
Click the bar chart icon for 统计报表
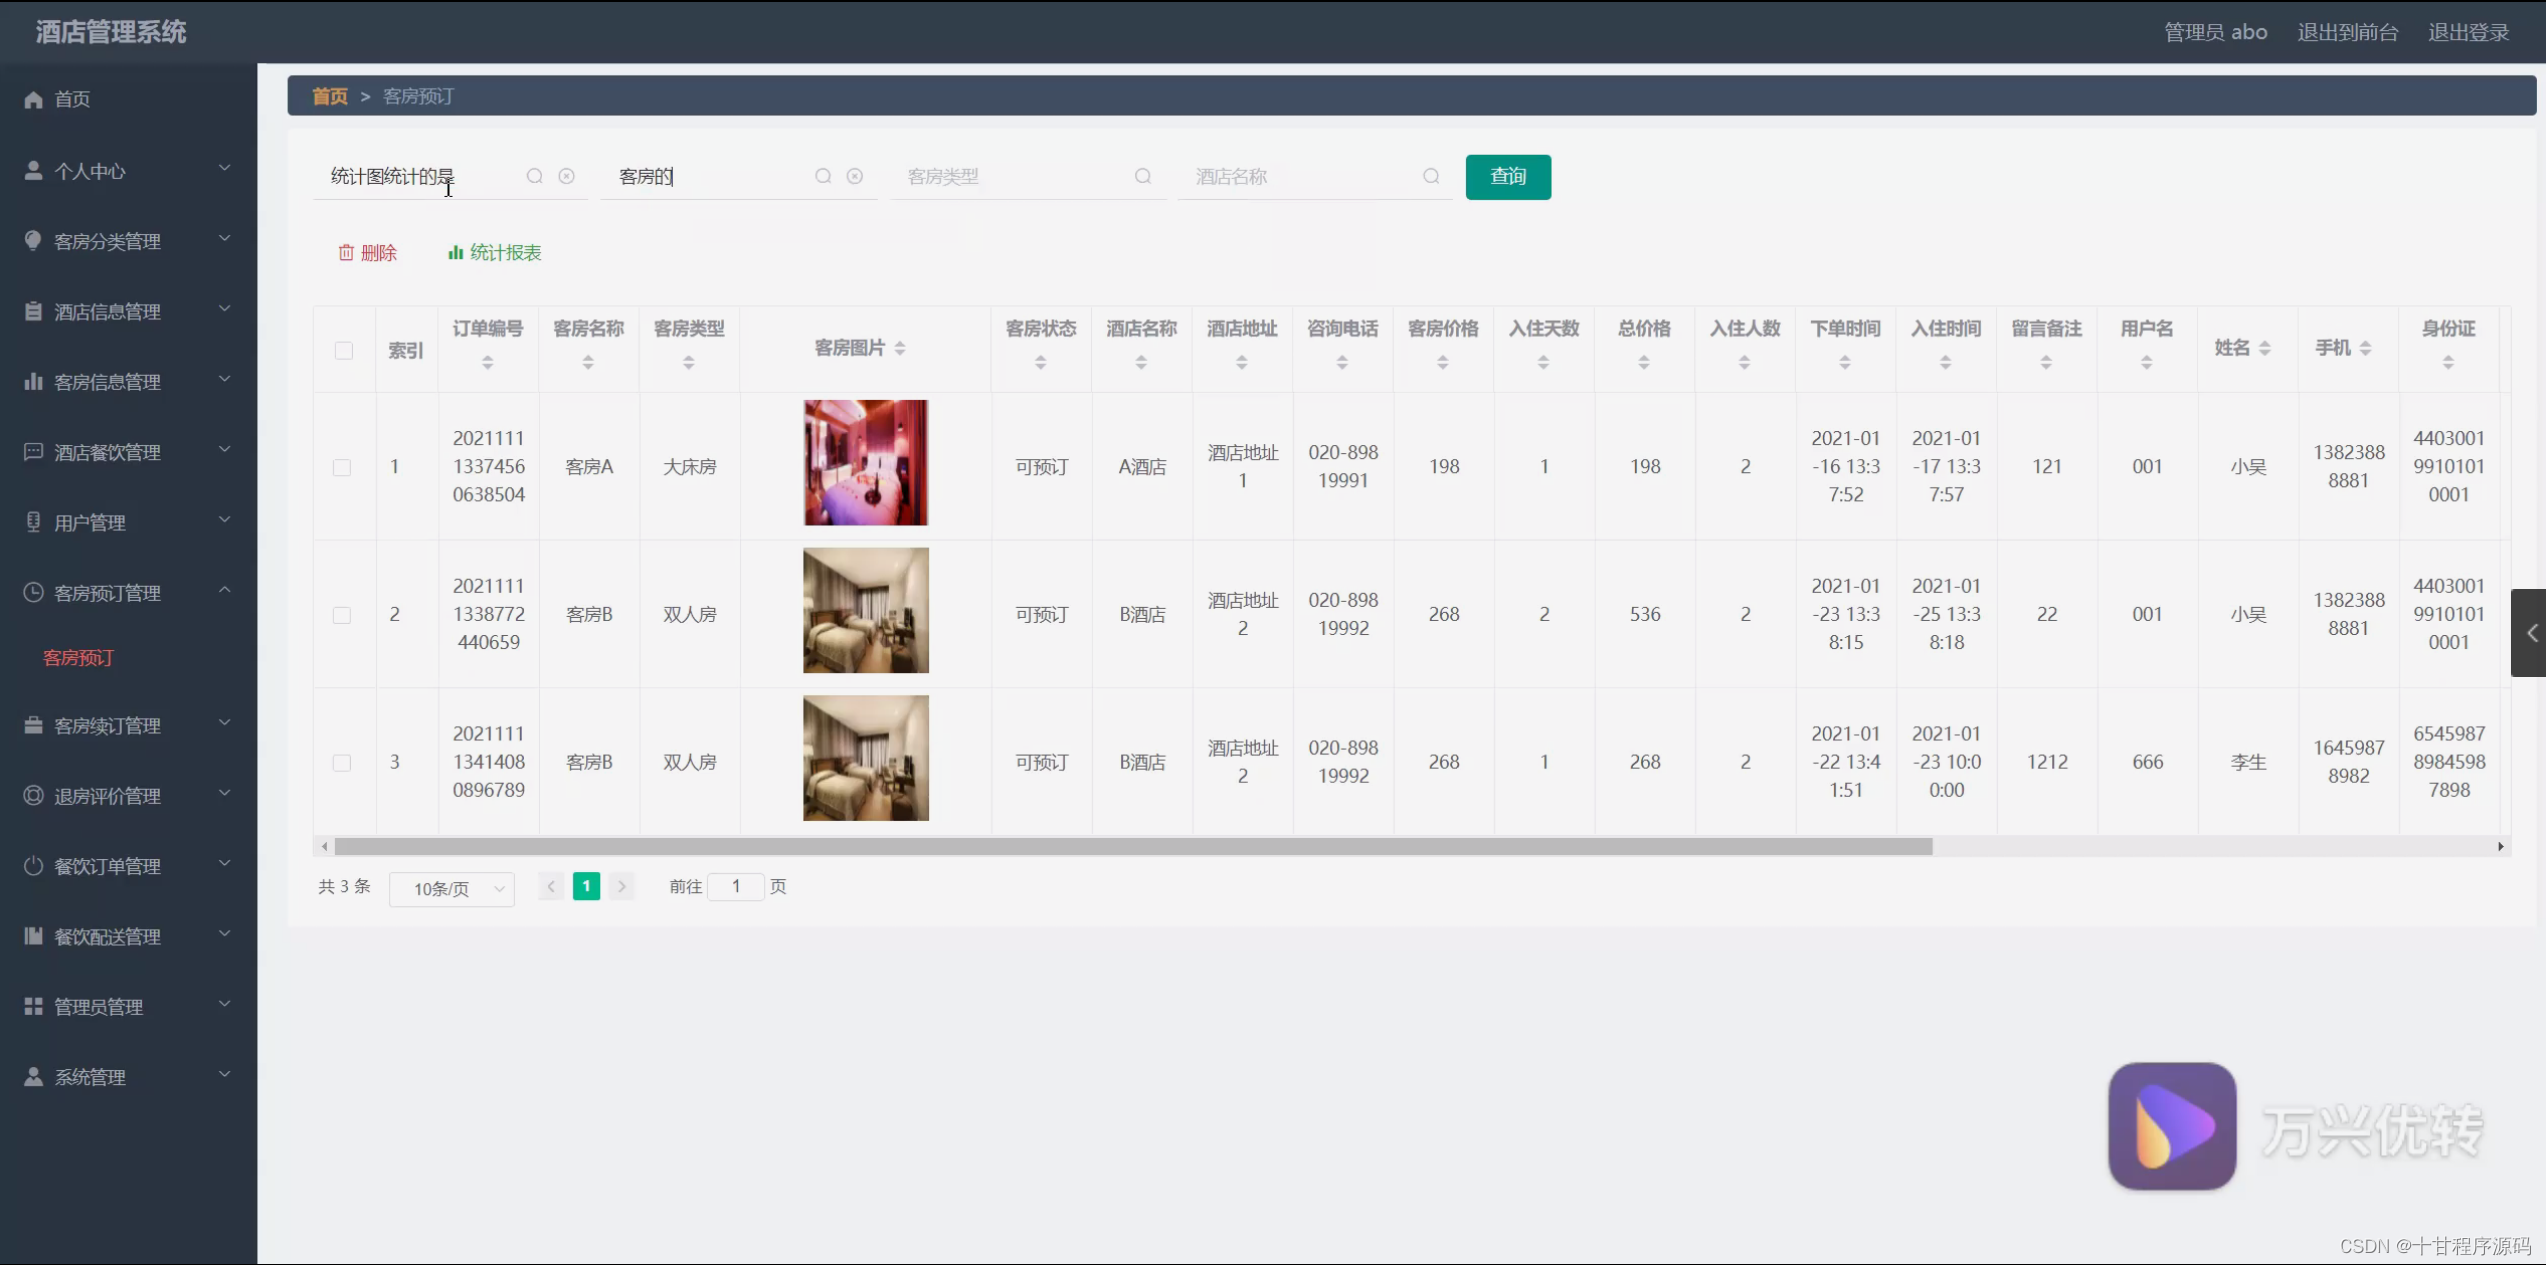coord(455,253)
